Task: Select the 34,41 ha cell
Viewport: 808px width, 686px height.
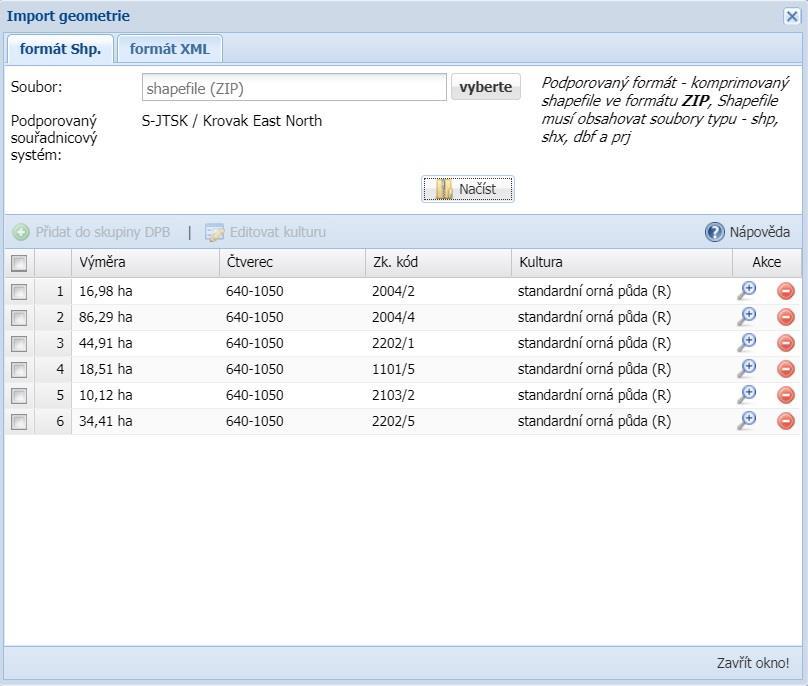Action: 145,421
